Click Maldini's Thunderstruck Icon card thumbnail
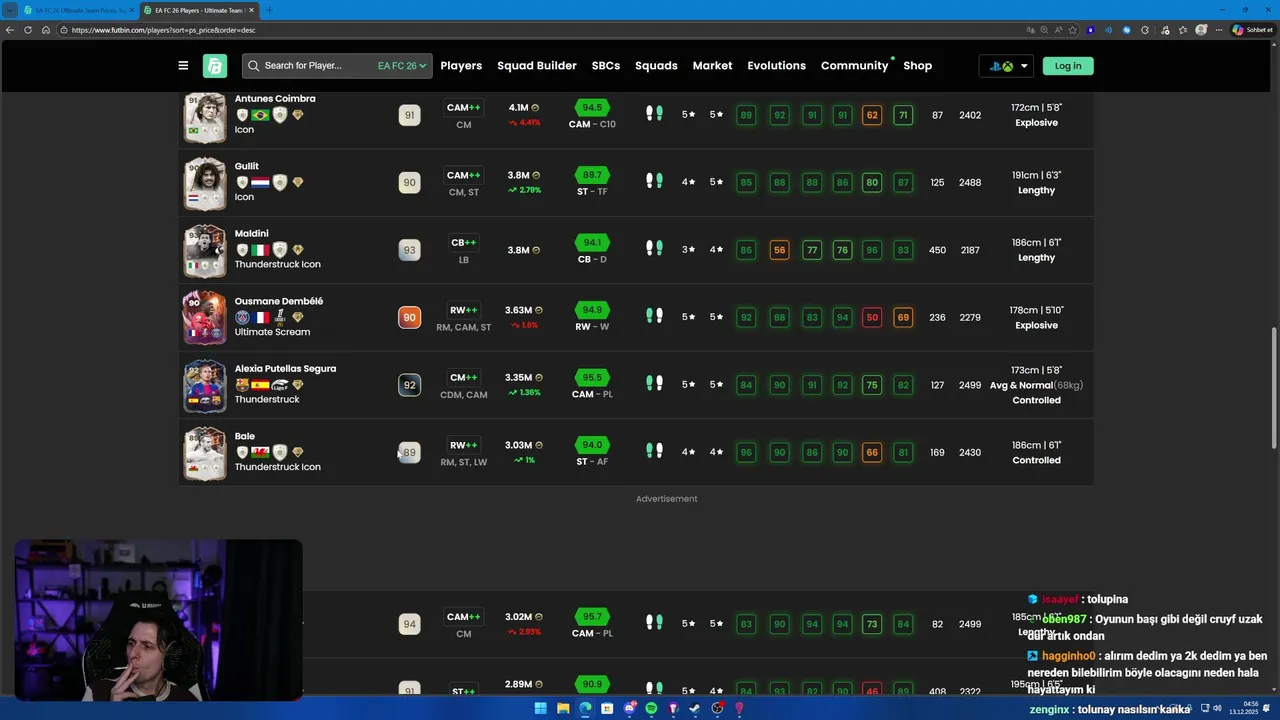The height and width of the screenshot is (720, 1280). pos(205,250)
